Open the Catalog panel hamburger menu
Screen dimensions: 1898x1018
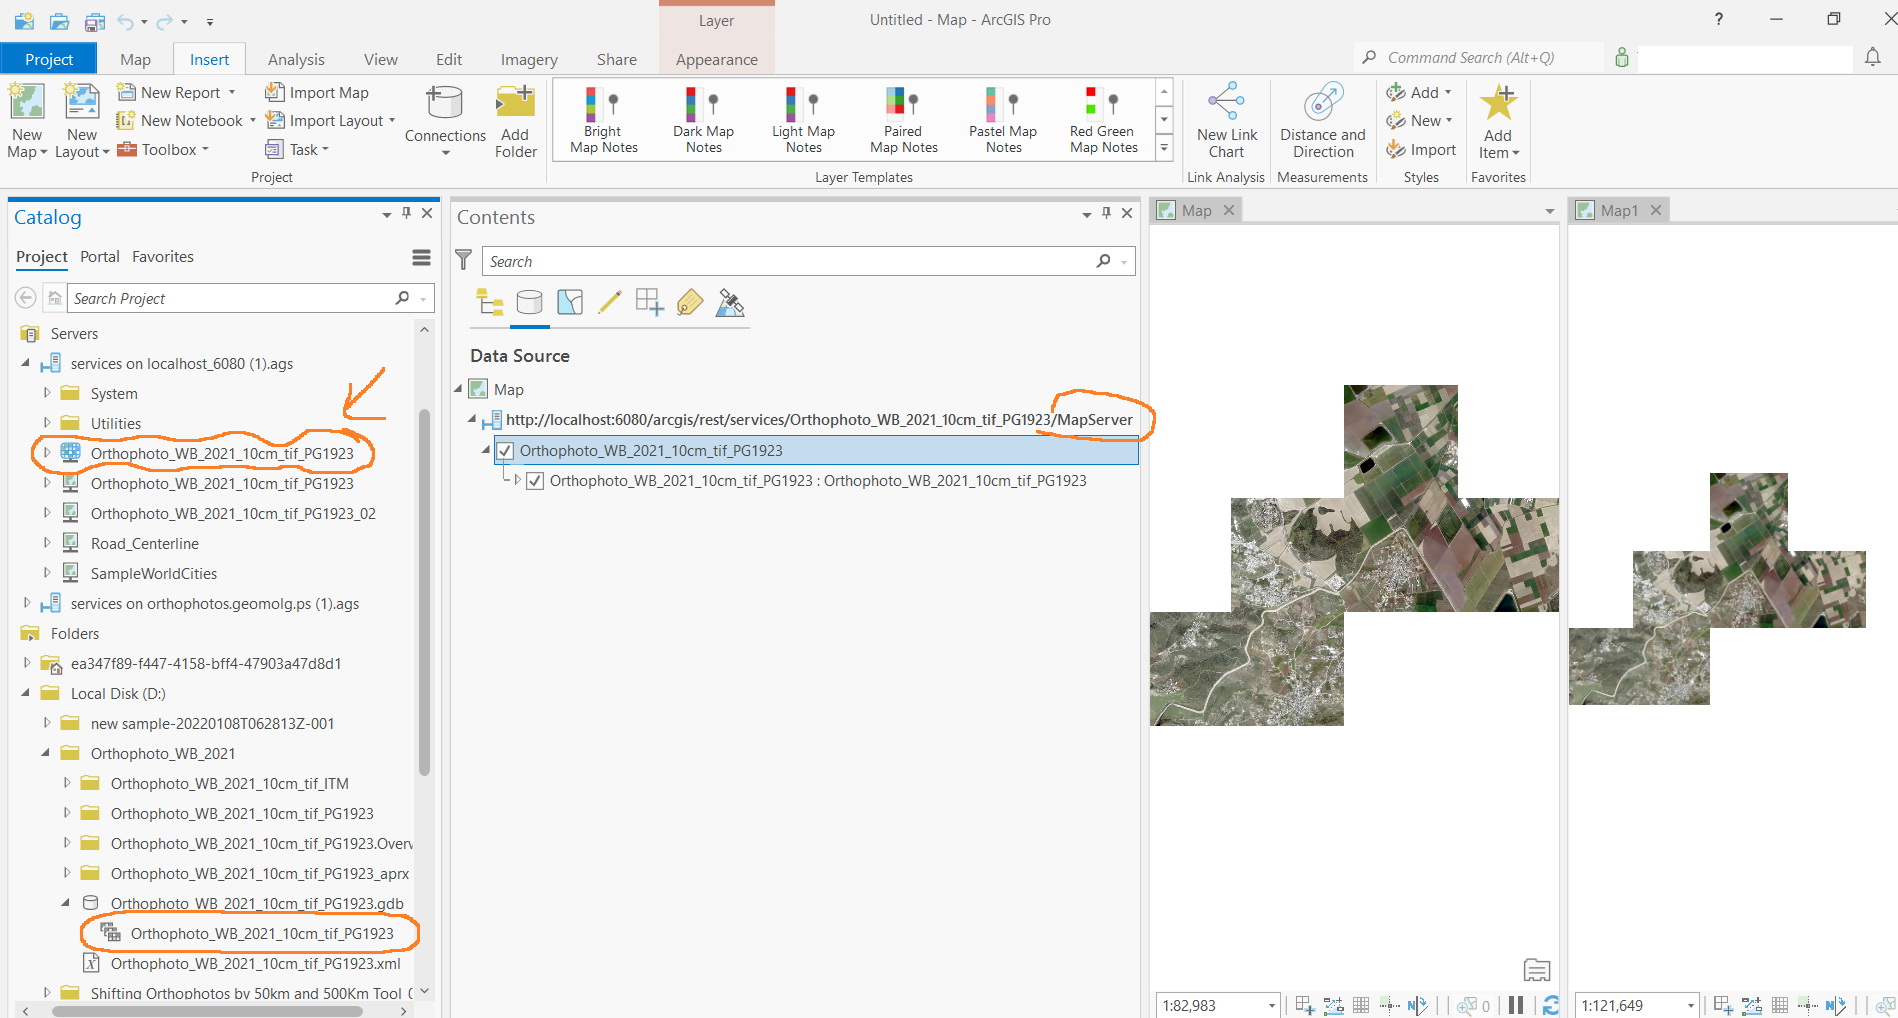coord(420,257)
